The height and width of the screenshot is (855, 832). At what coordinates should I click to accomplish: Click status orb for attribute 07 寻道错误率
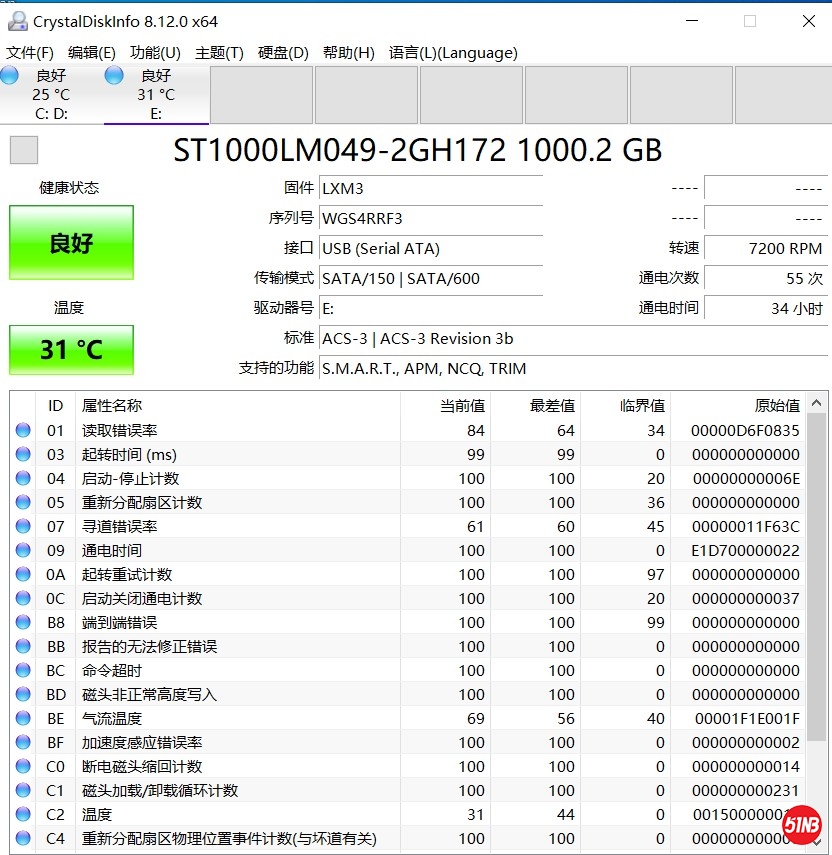[x=23, y=527]
